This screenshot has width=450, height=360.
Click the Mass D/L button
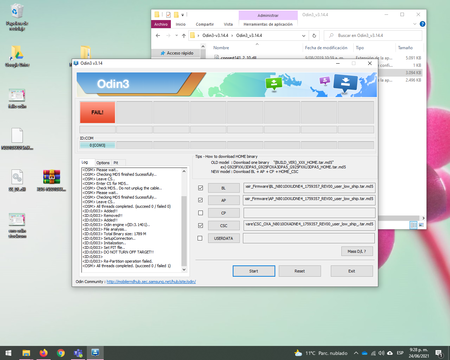pos(357,251)
